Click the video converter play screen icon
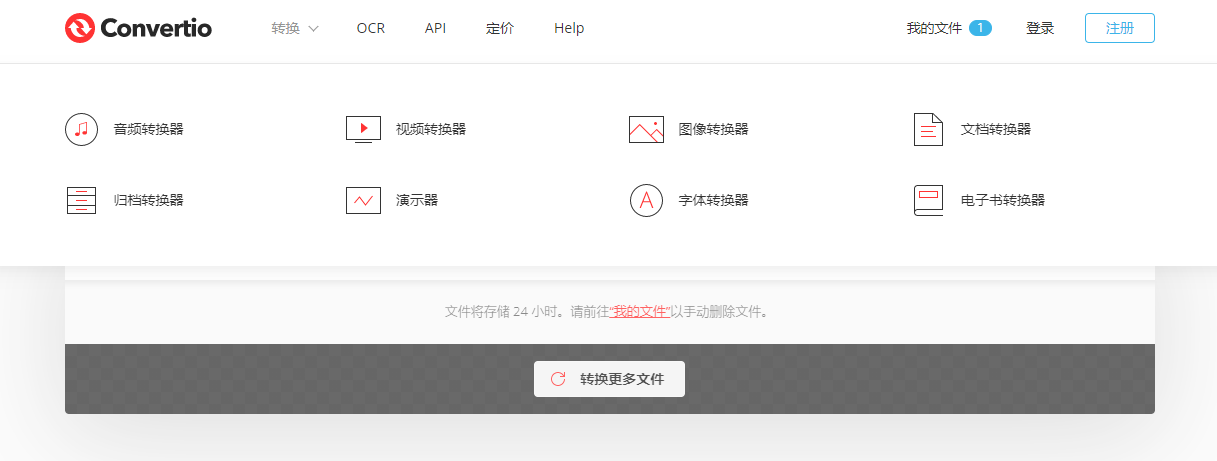 [x=363, y=129]
